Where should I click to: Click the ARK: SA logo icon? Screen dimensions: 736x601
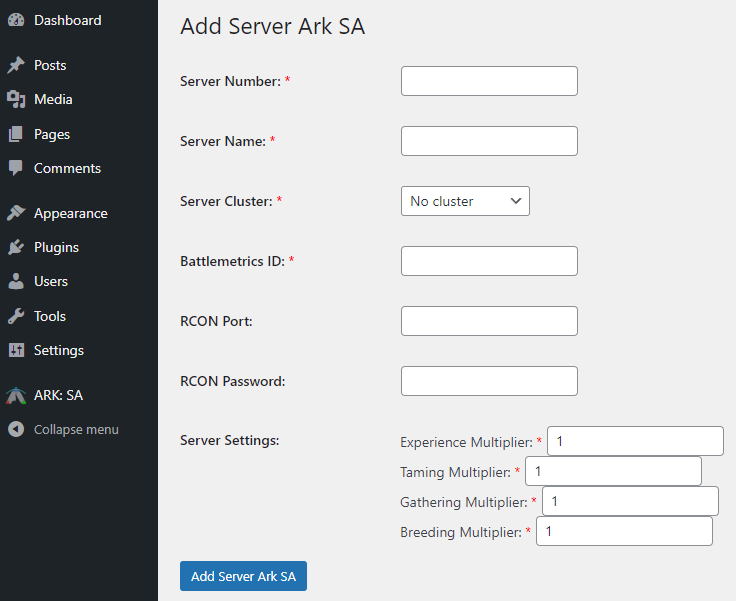pos(16,395)
